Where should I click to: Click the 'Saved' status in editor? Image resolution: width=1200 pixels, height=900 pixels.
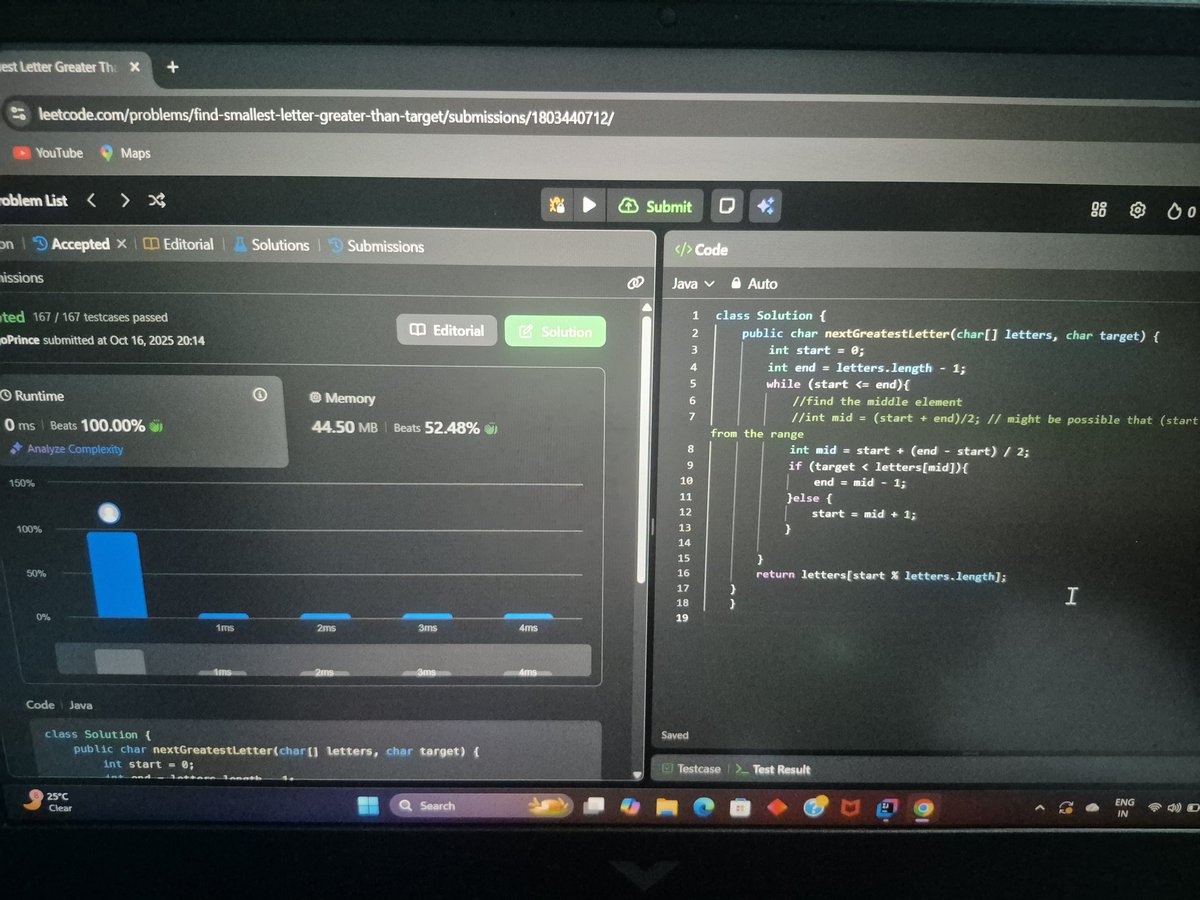pos(675,735)
